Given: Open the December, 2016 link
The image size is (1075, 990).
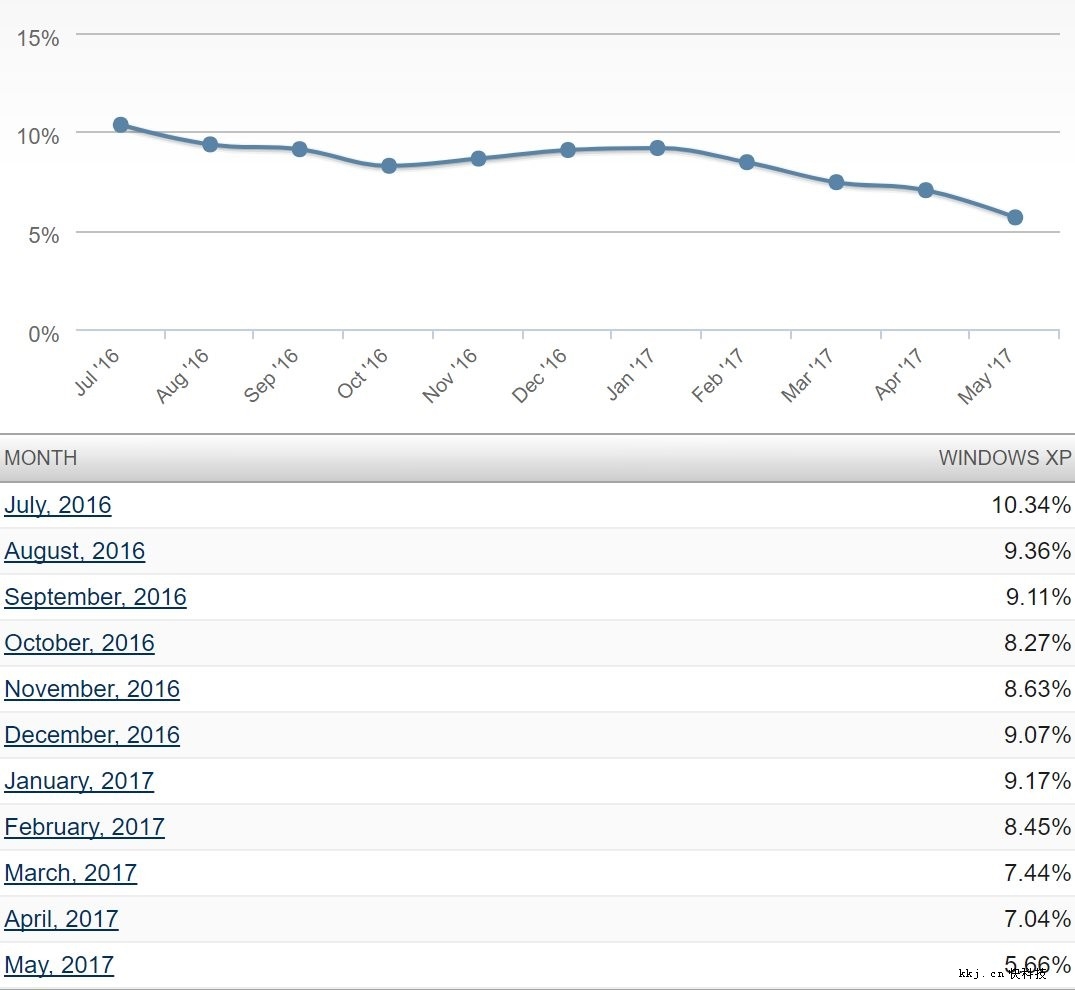Looking at the screenshot, I should pos(92,735).
